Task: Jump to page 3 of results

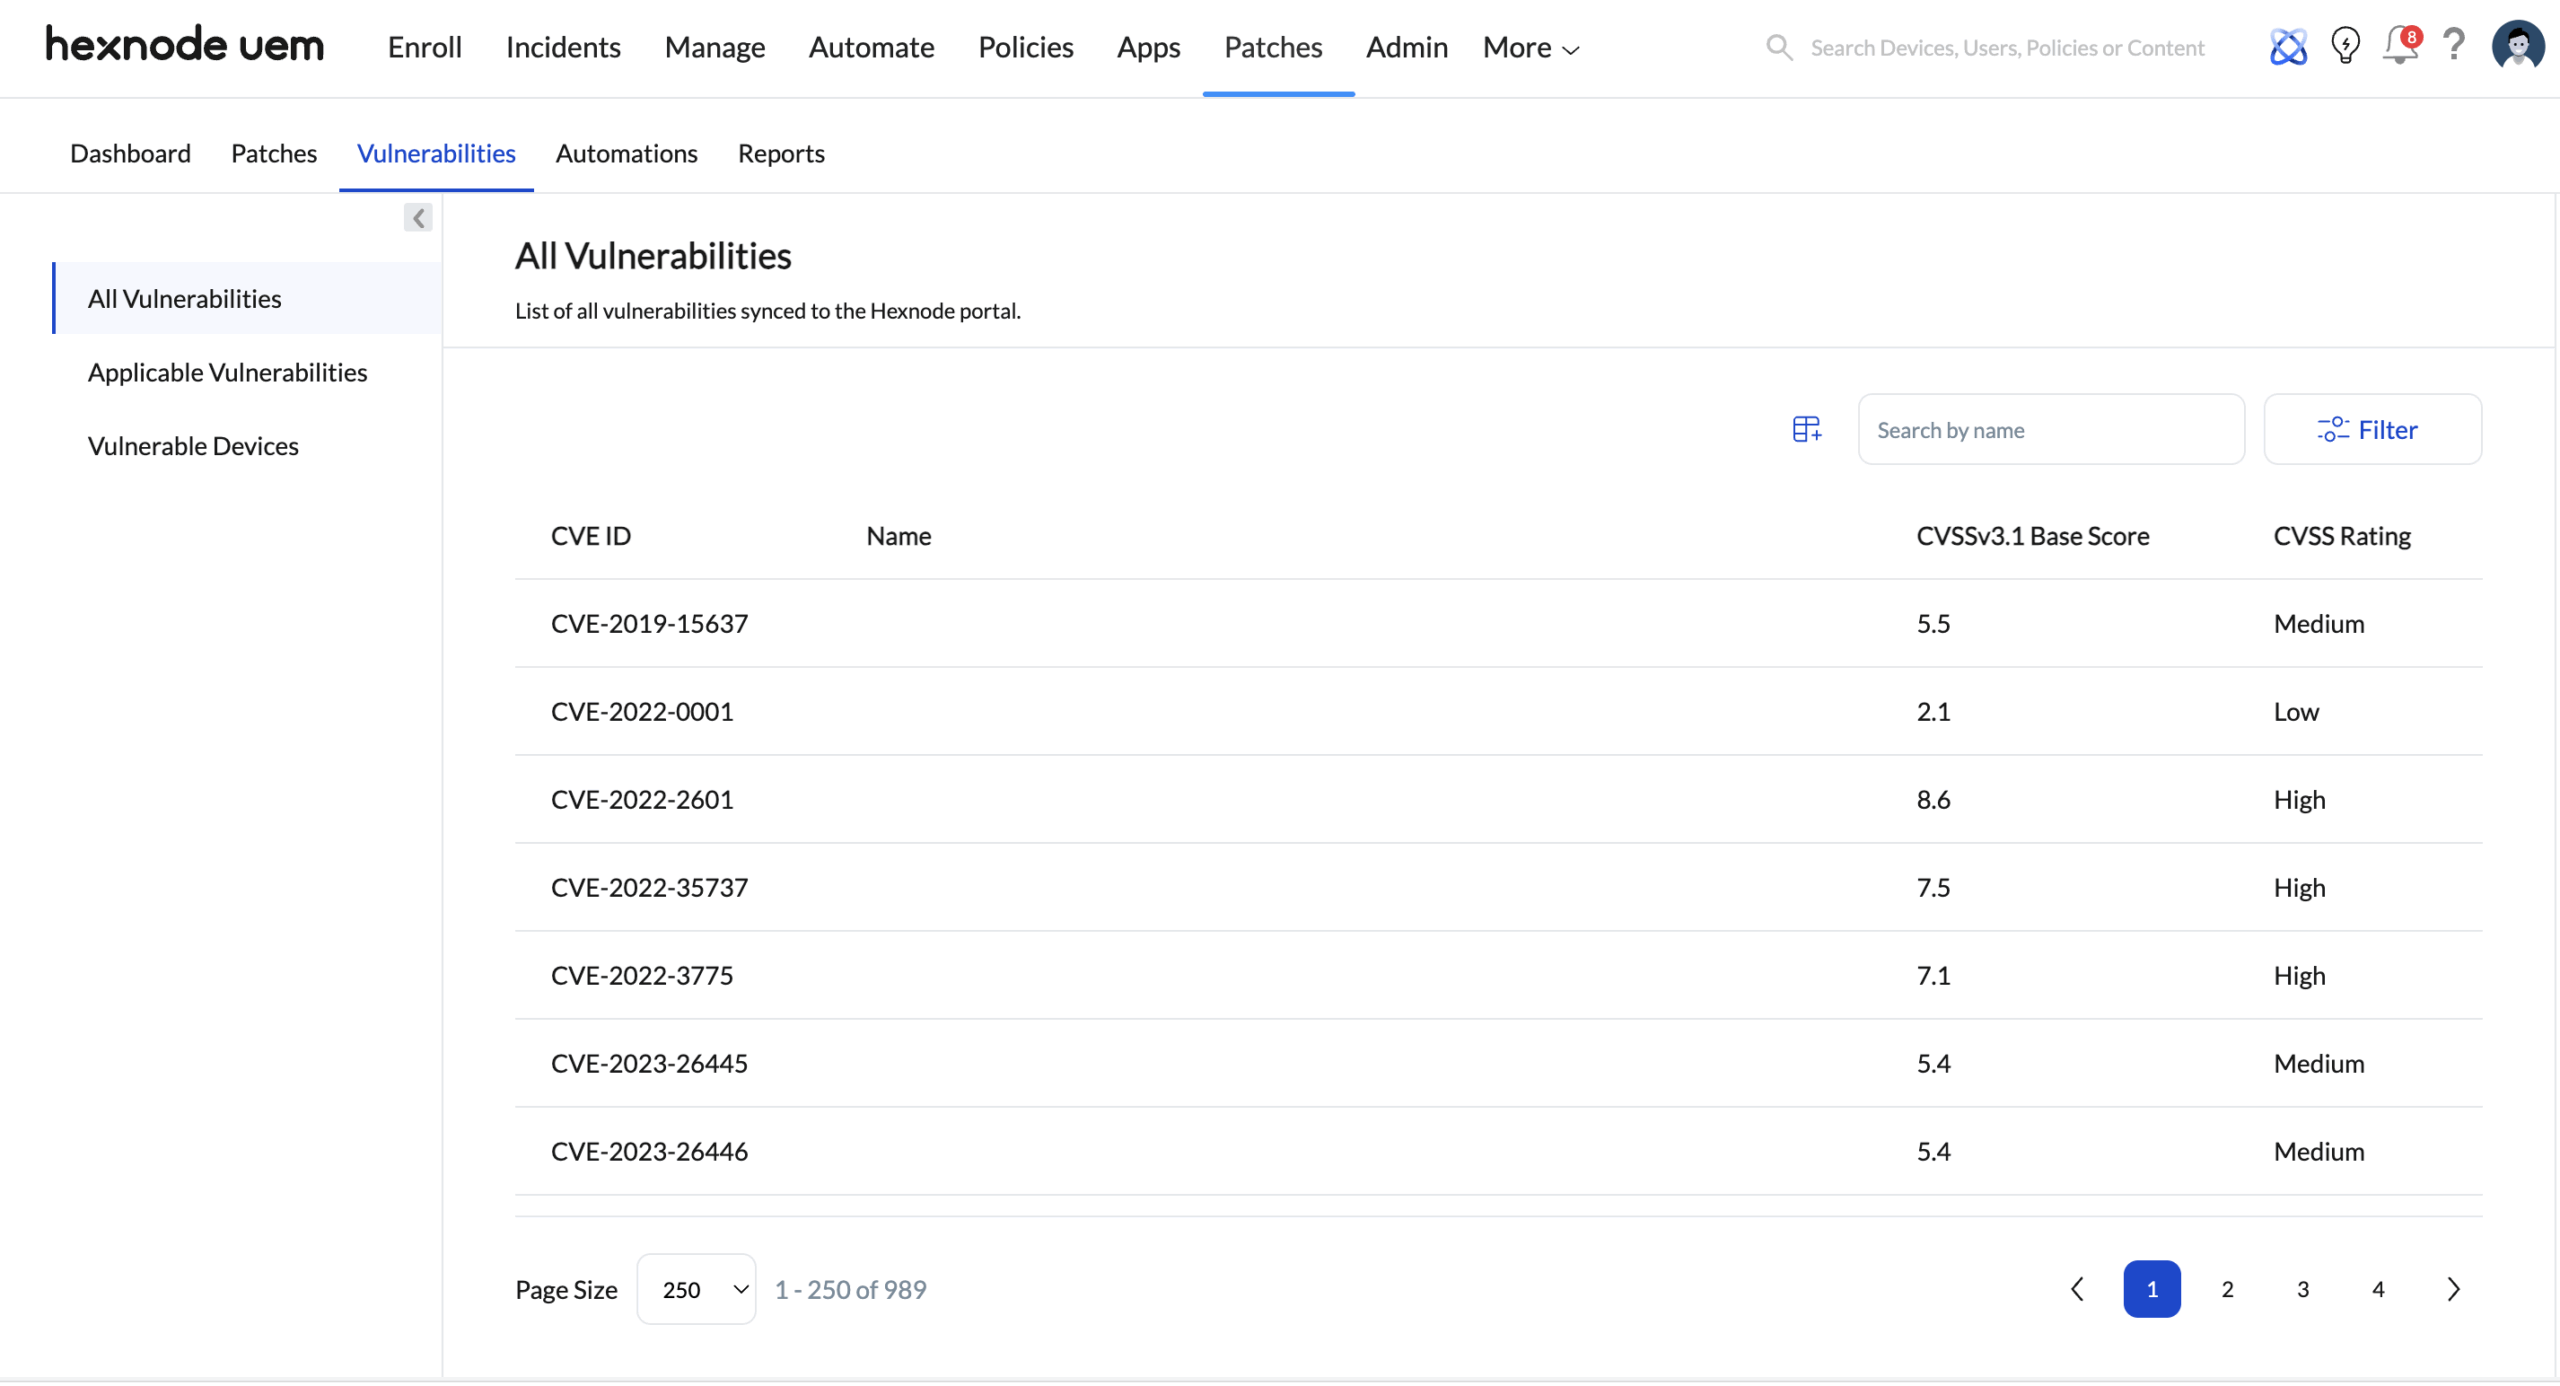Action: (2302, 1289)
